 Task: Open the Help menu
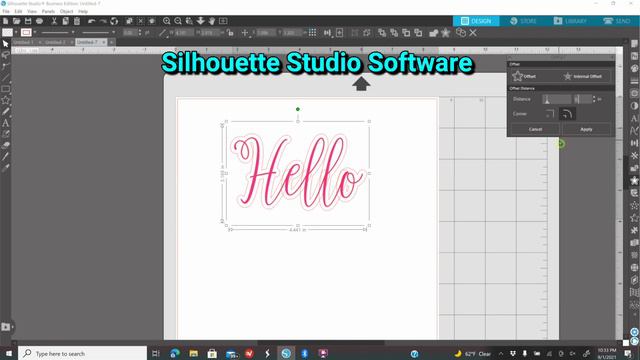pos(83,11)
